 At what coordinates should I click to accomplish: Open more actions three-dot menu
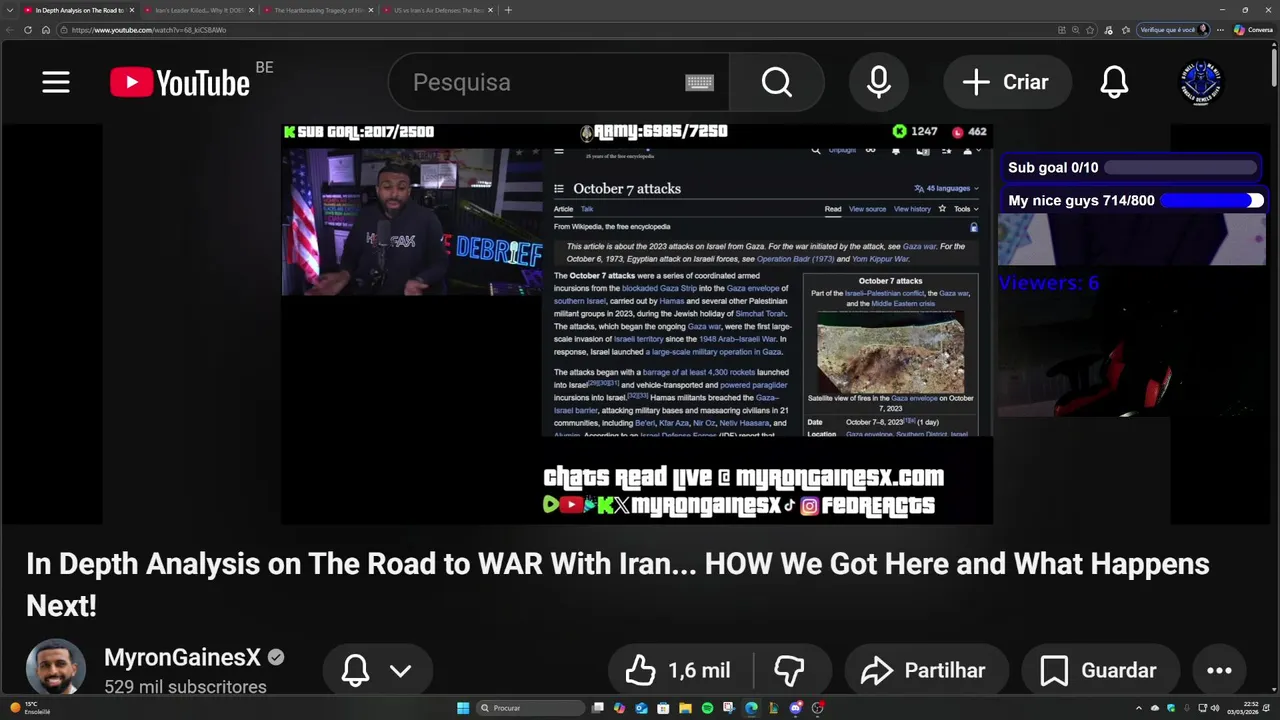pyautogui.click(x=1219, y=670)
